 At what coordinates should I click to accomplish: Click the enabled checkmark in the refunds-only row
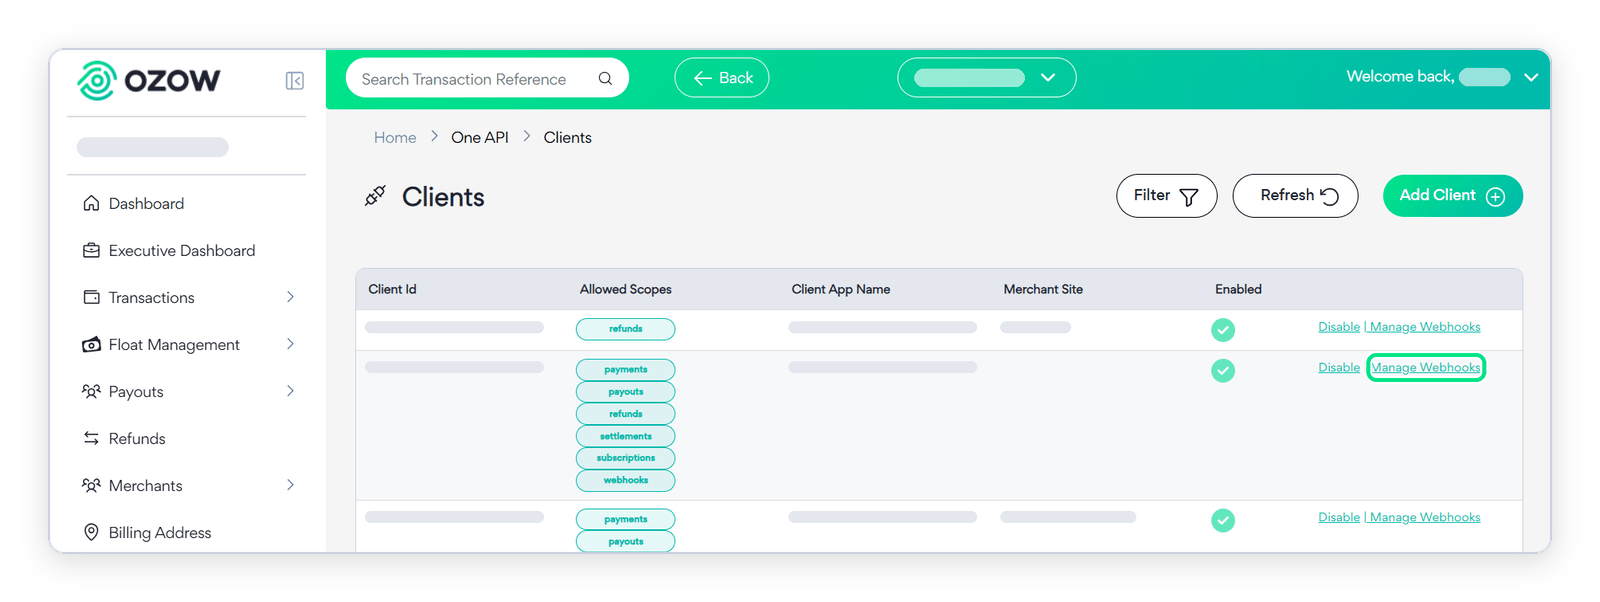tap(1223, 330)
